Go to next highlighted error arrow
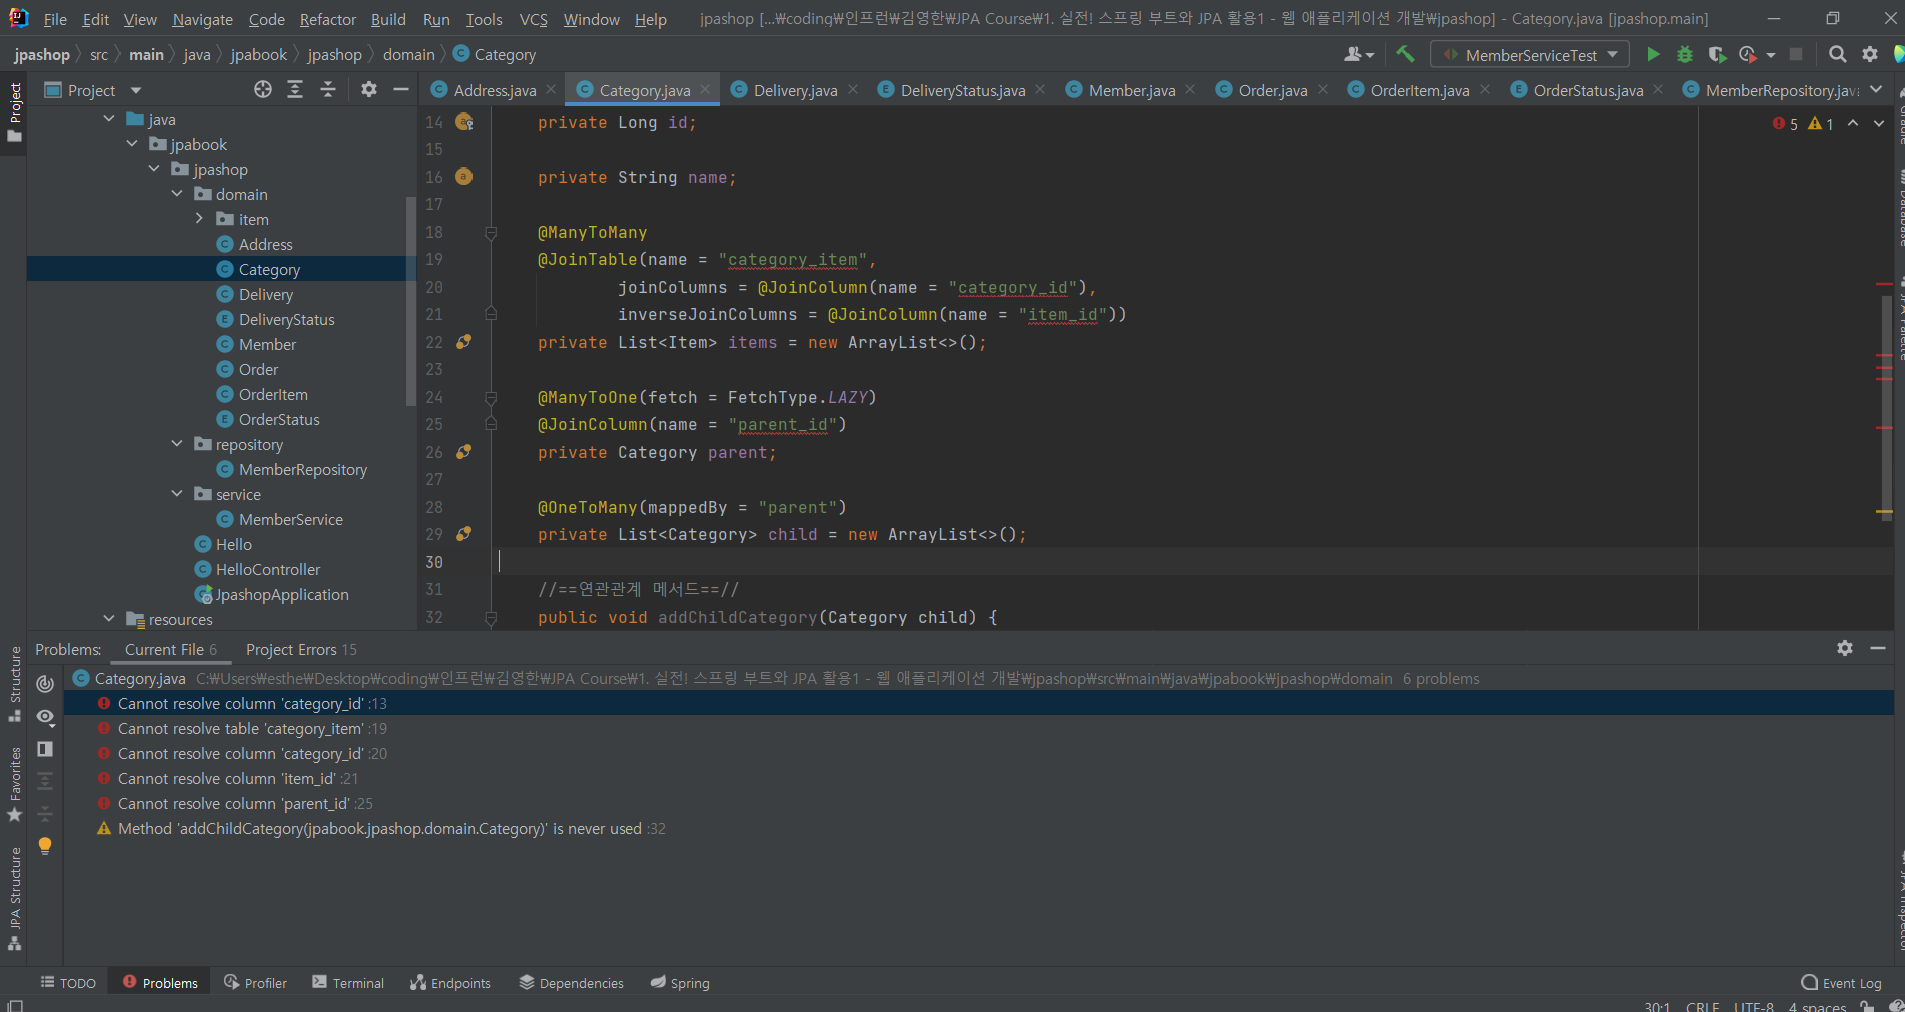The height and width of the screenshot is (1012, 1905). pos(1879,123)
